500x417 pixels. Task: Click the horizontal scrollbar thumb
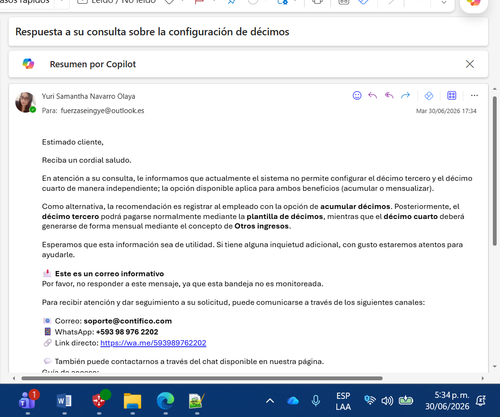click(x=202, y=378)
